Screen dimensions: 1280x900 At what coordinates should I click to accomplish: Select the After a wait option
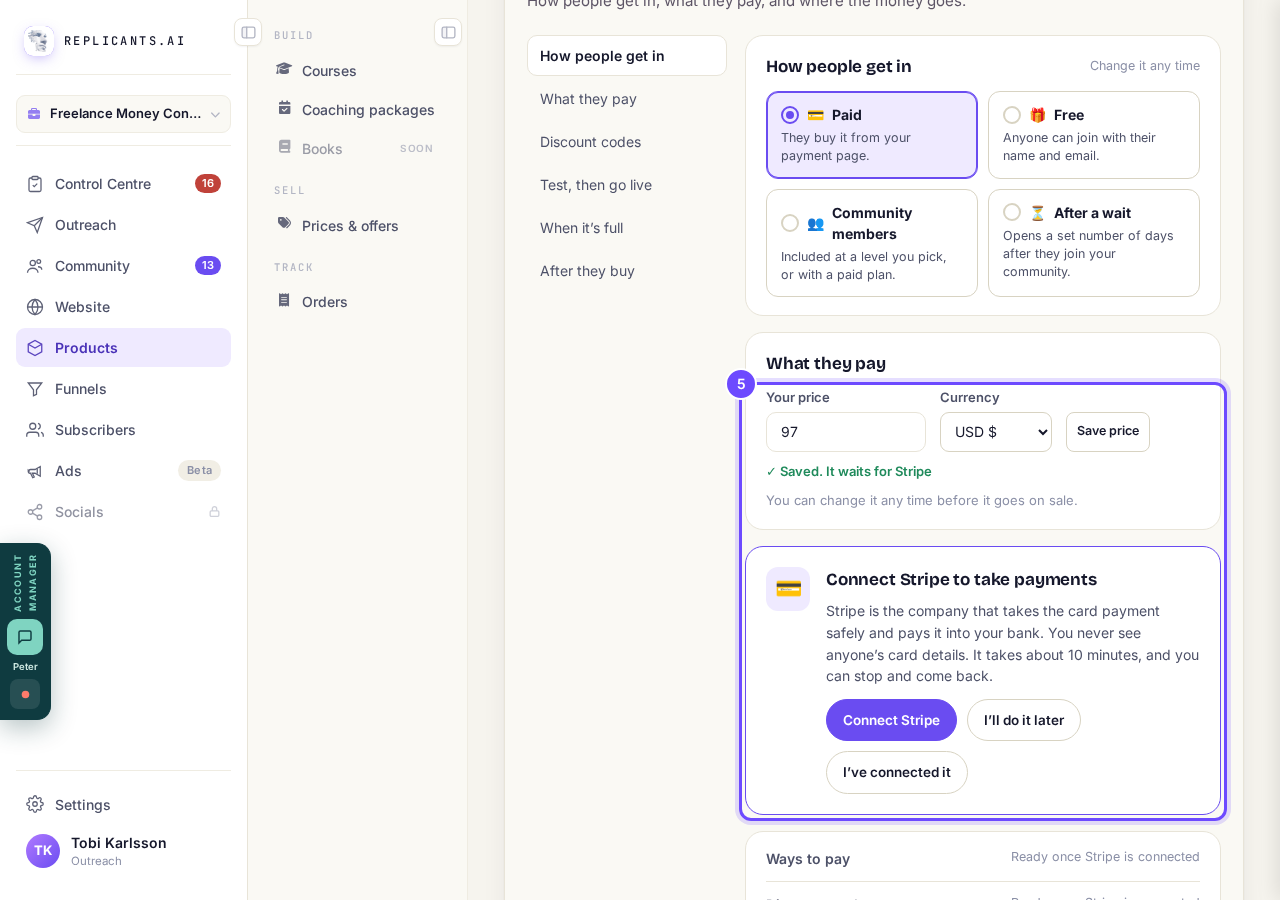click(x=1094, y=243)
